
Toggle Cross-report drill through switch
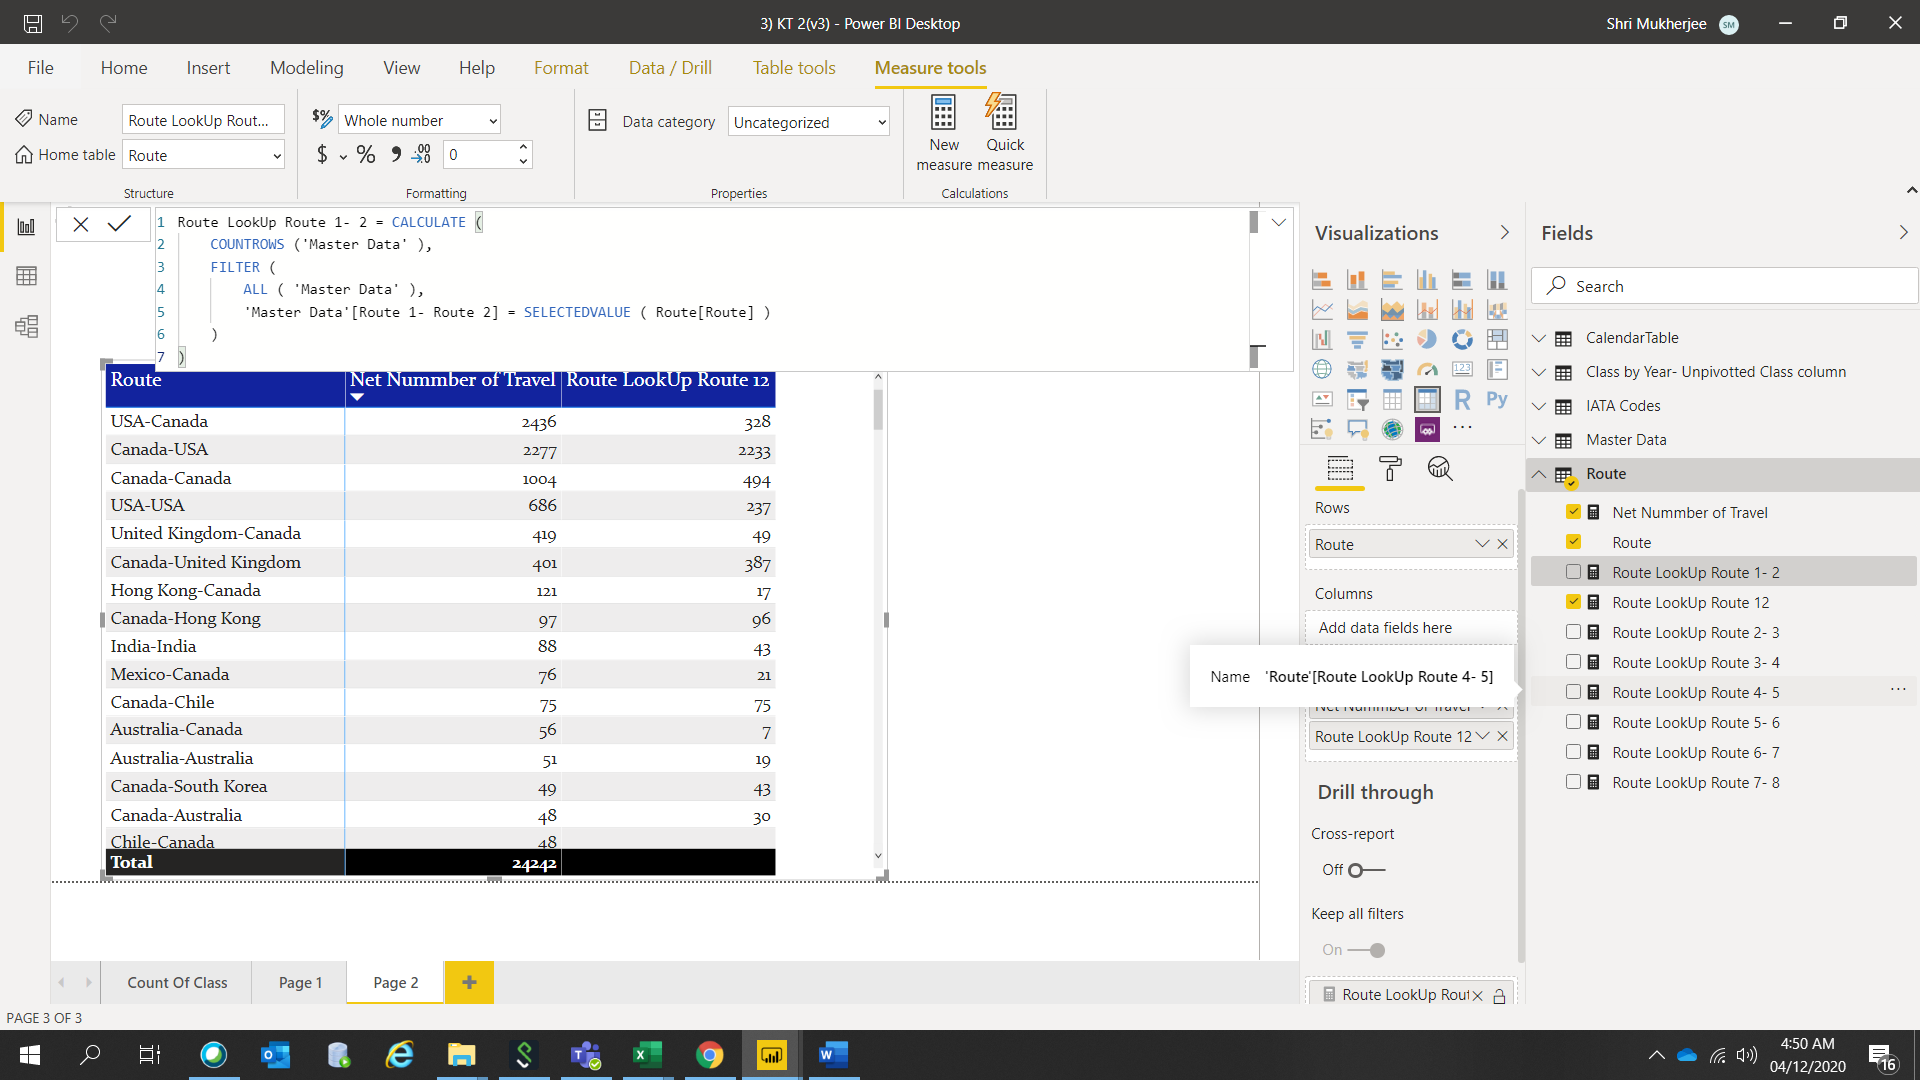click(1365, 870)
